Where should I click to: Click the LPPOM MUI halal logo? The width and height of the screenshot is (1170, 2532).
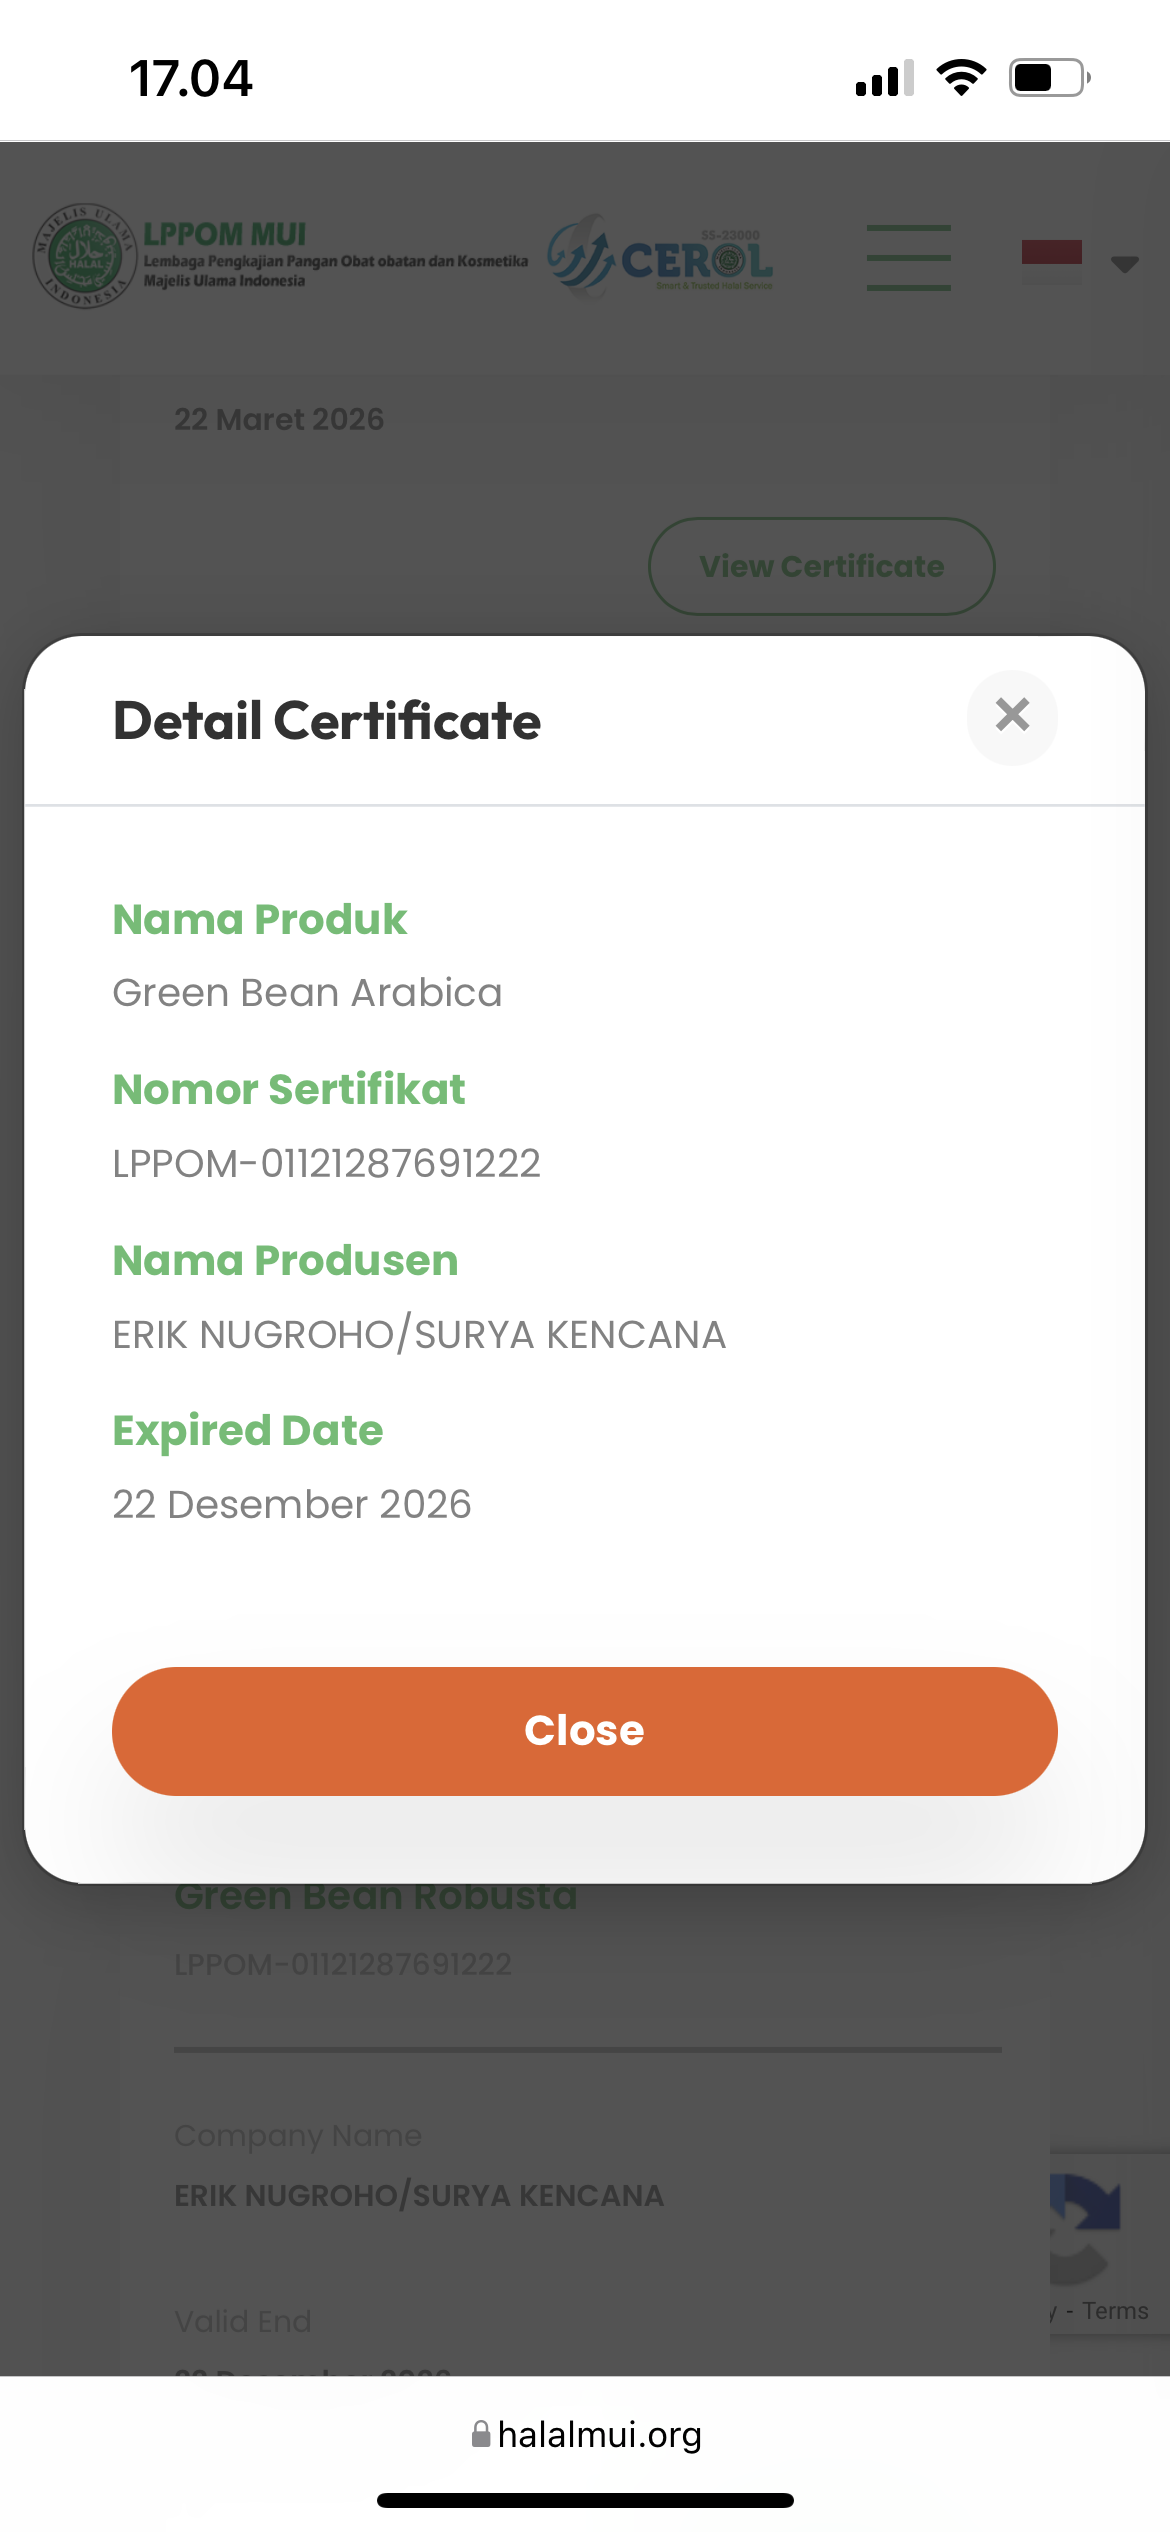(84, 257)
